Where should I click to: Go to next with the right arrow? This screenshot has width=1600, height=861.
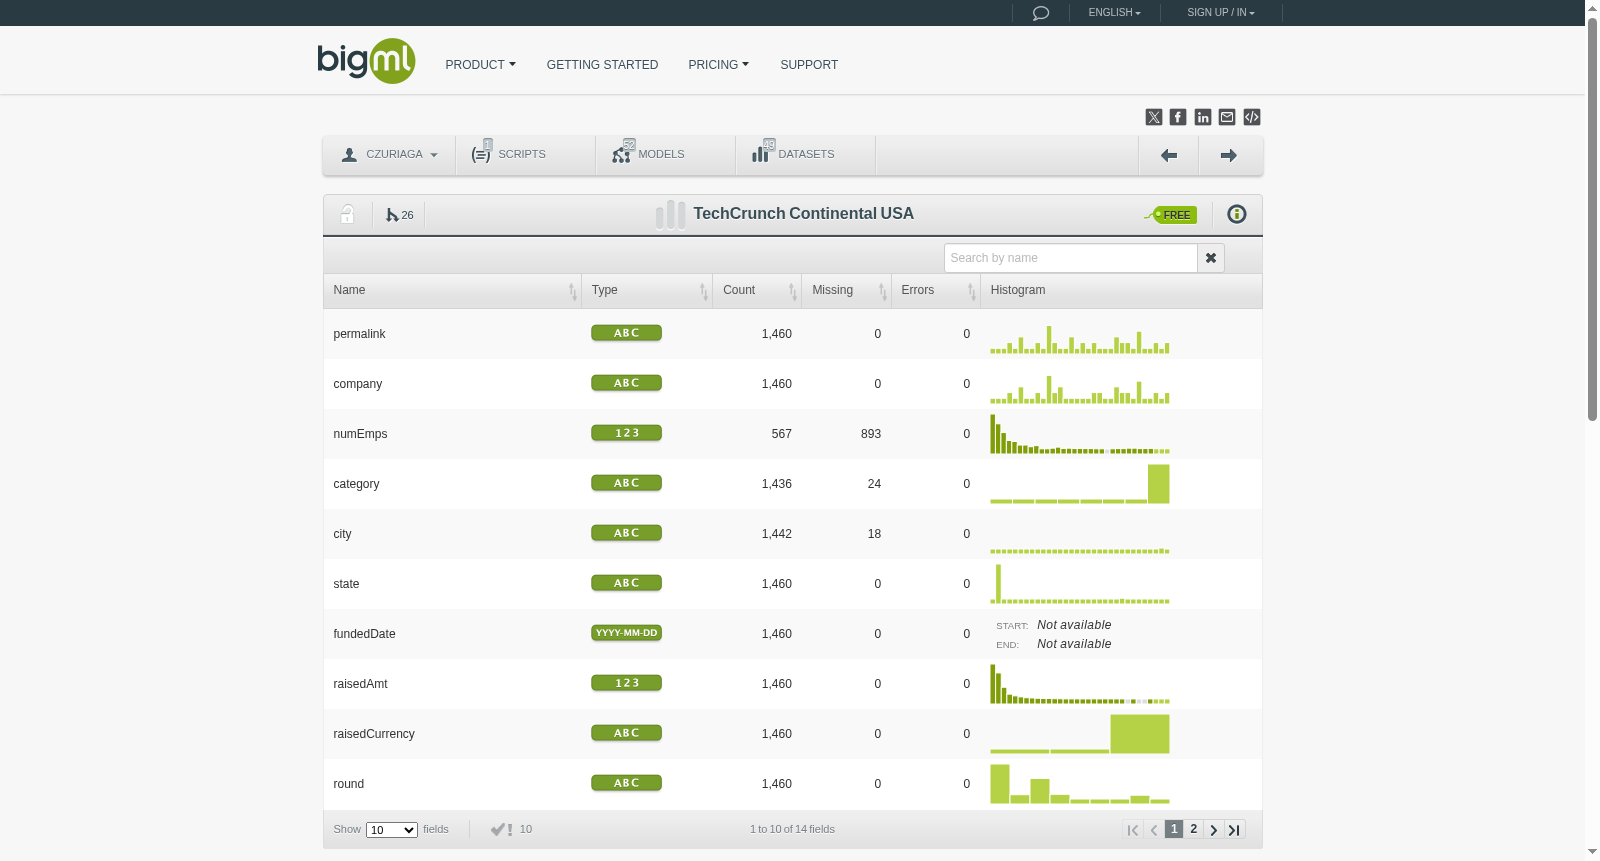[x=1229, y=155]
